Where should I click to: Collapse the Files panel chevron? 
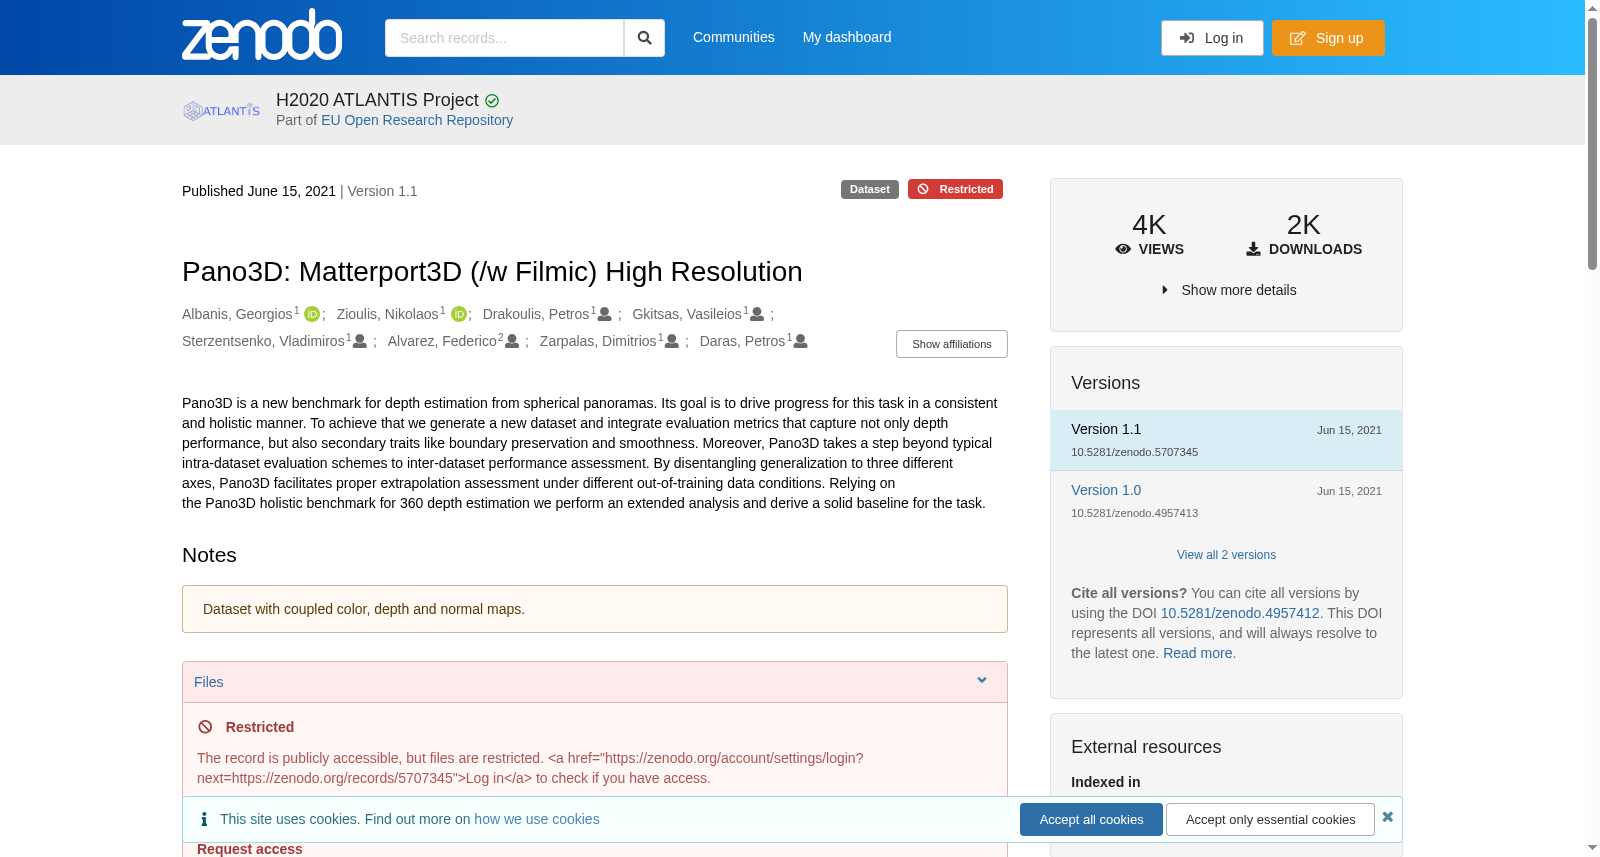(x=982, y=681)
